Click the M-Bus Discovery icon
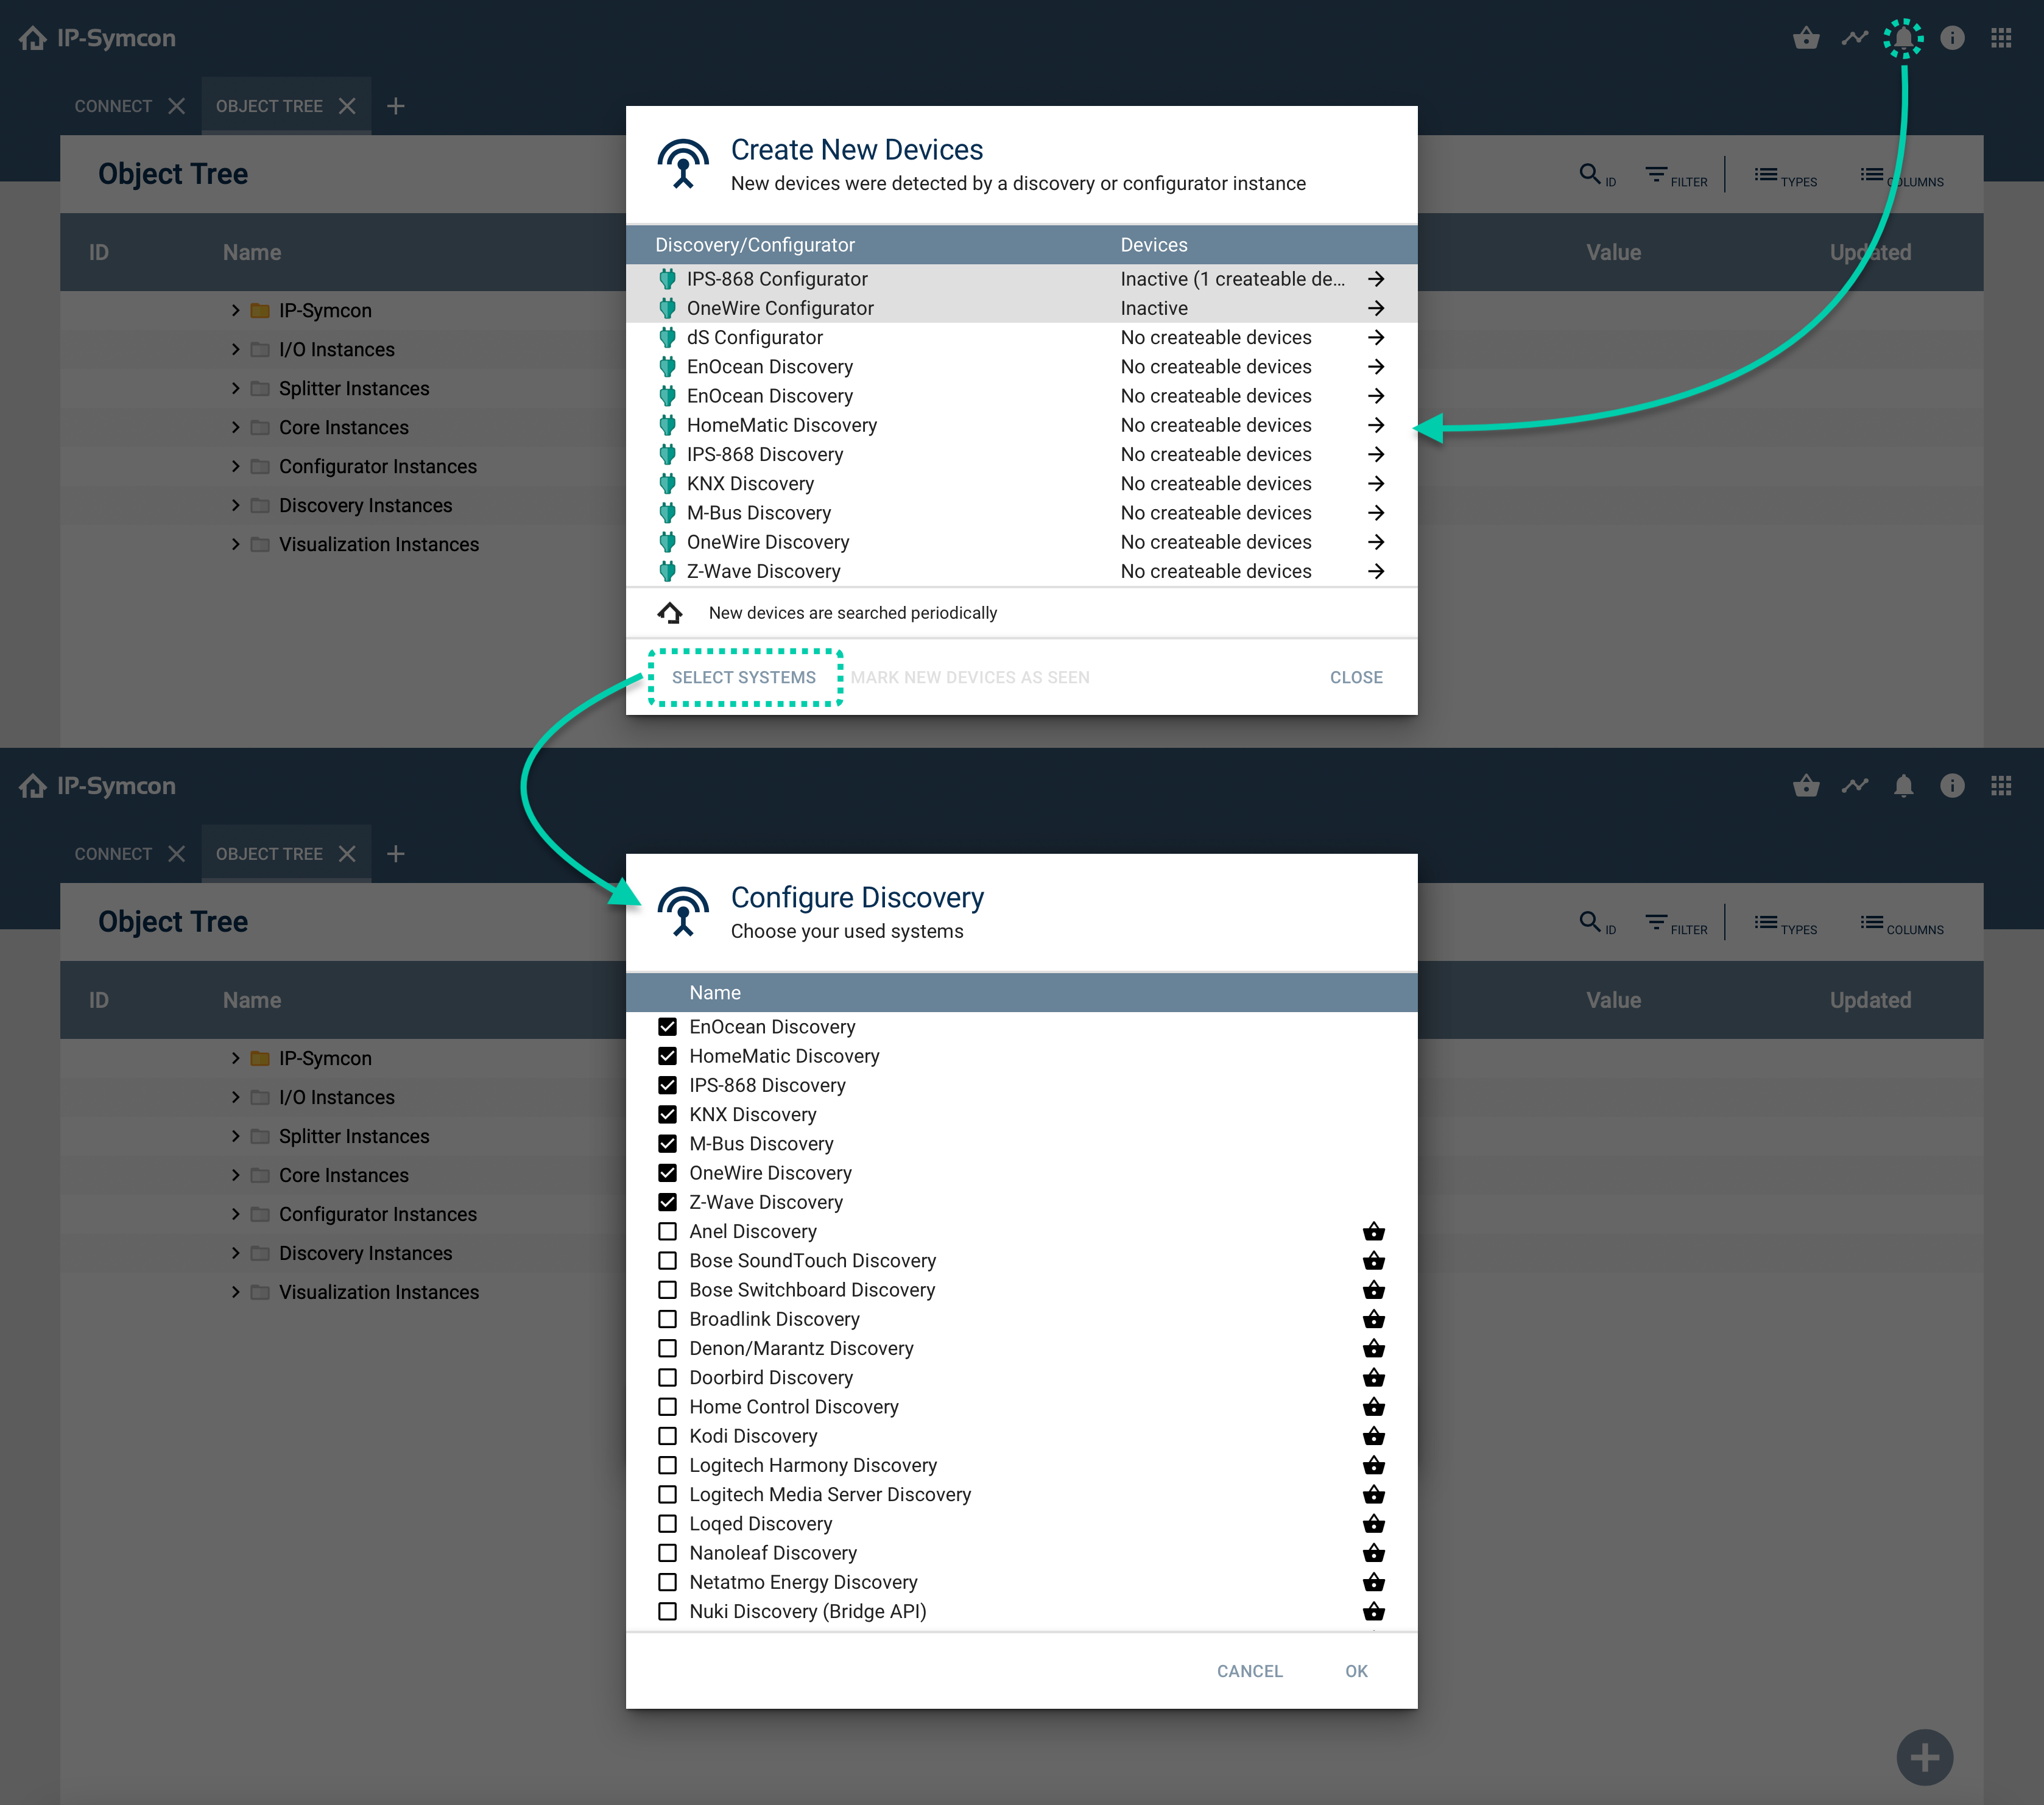This screenshot has height=1805, width=2044. tap(668, 512)
